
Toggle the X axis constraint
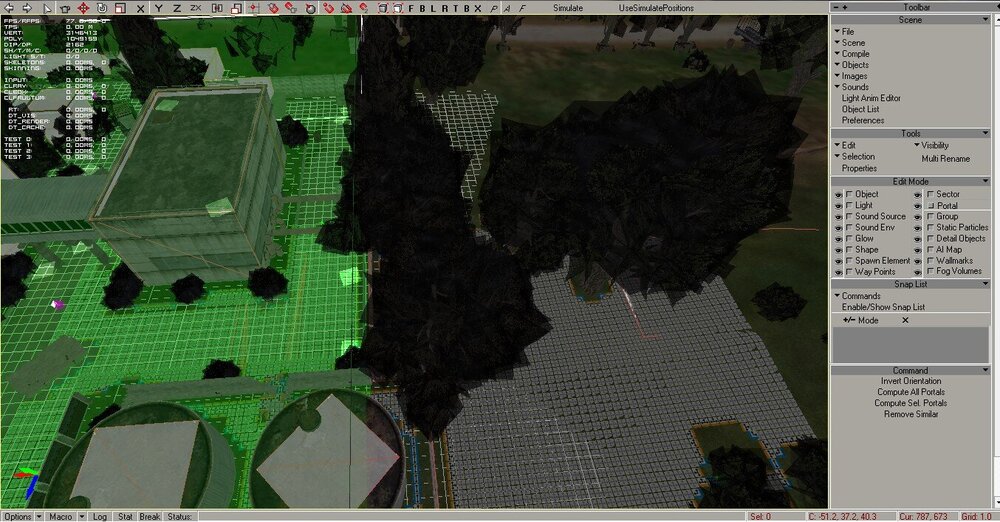[x=140, y=8]
